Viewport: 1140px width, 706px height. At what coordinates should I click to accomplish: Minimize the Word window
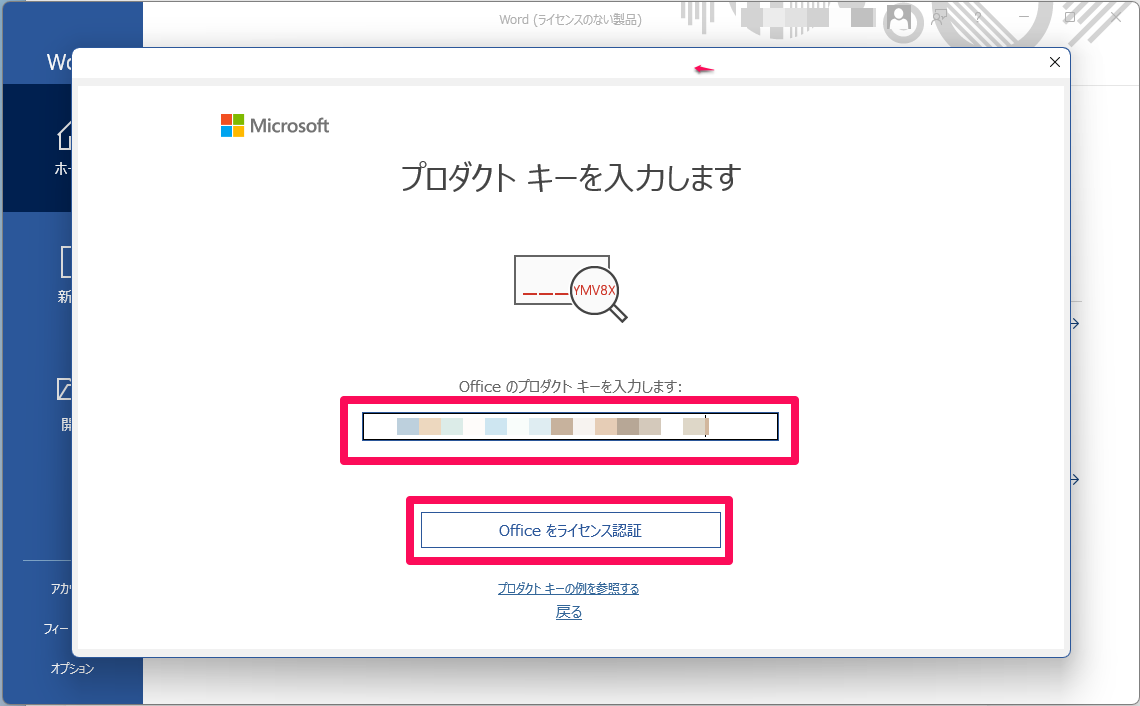coord(1024,17)
